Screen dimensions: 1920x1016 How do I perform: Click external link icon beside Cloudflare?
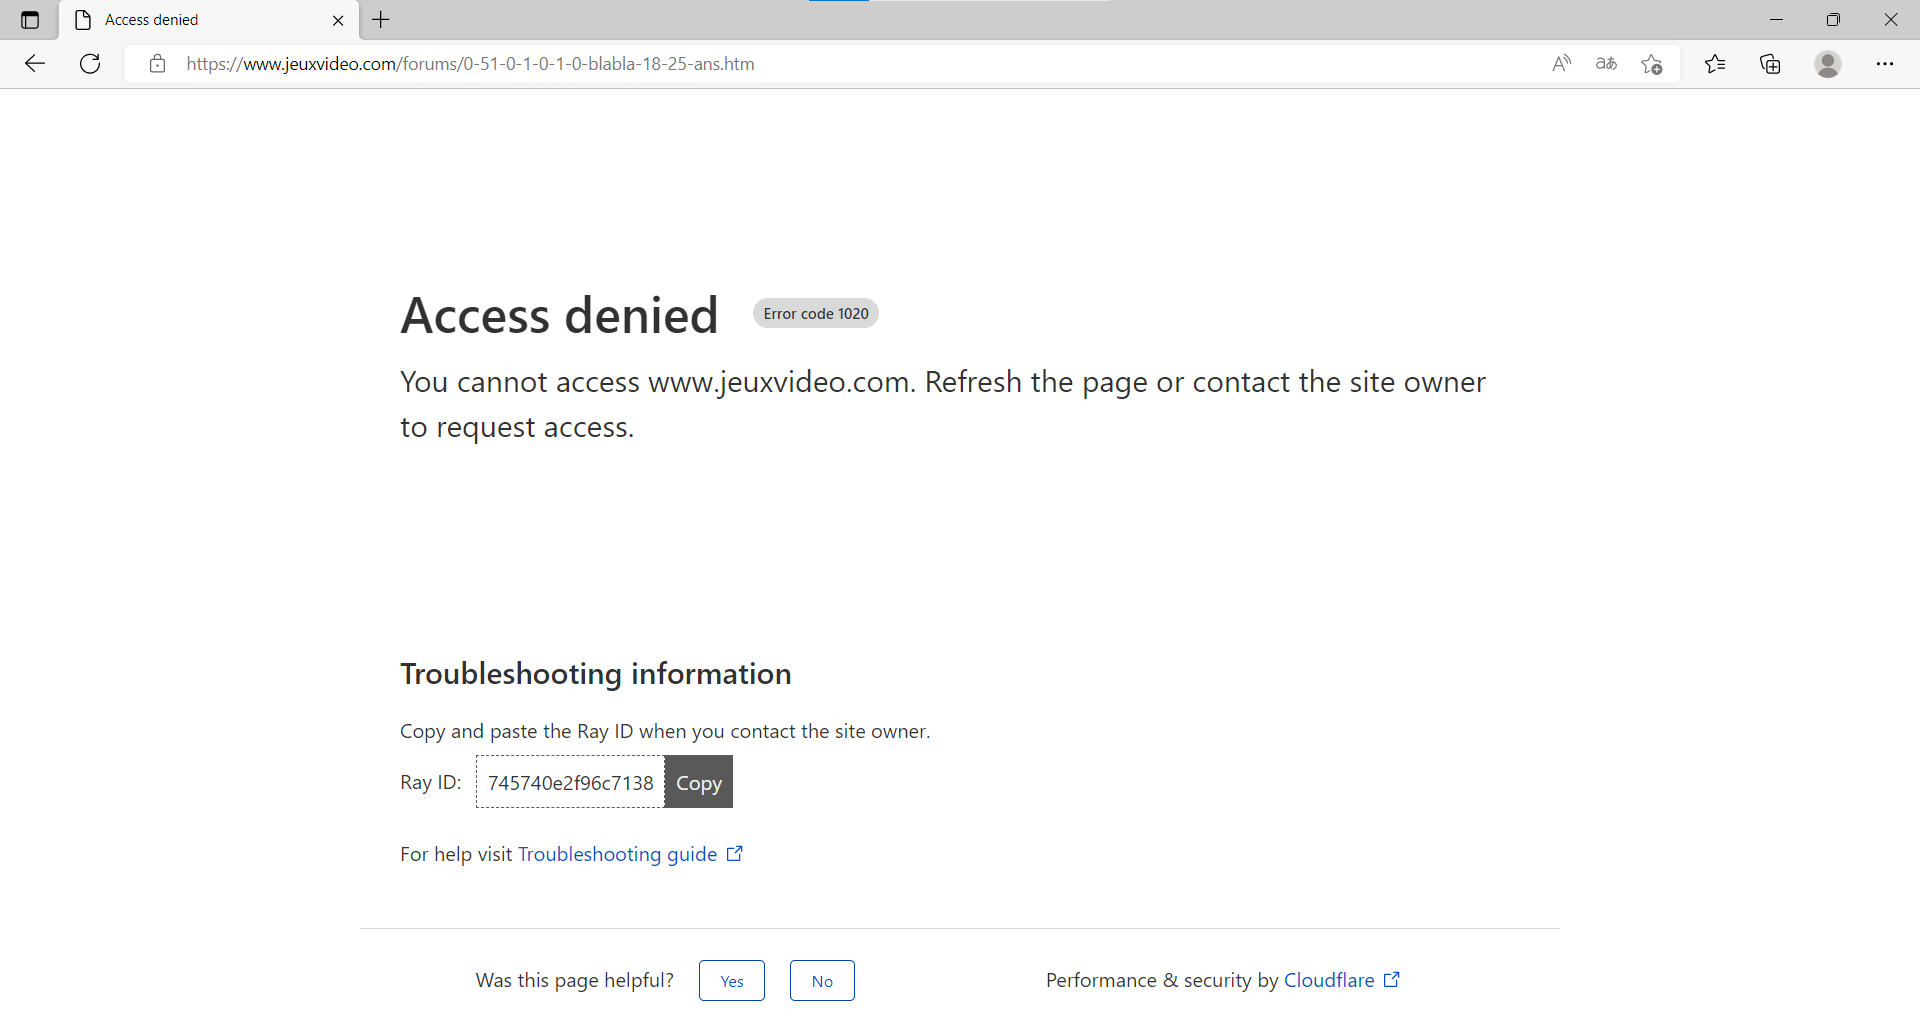click(1392, 979)
